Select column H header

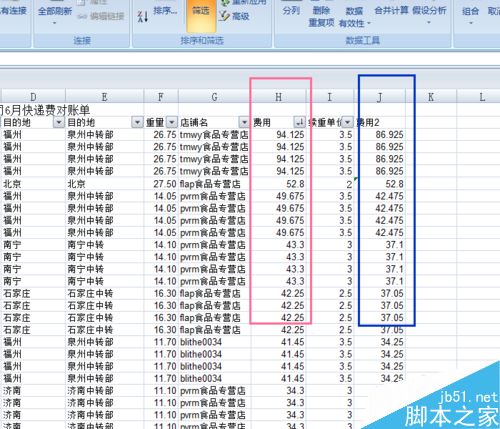click(x=279, y=97)
